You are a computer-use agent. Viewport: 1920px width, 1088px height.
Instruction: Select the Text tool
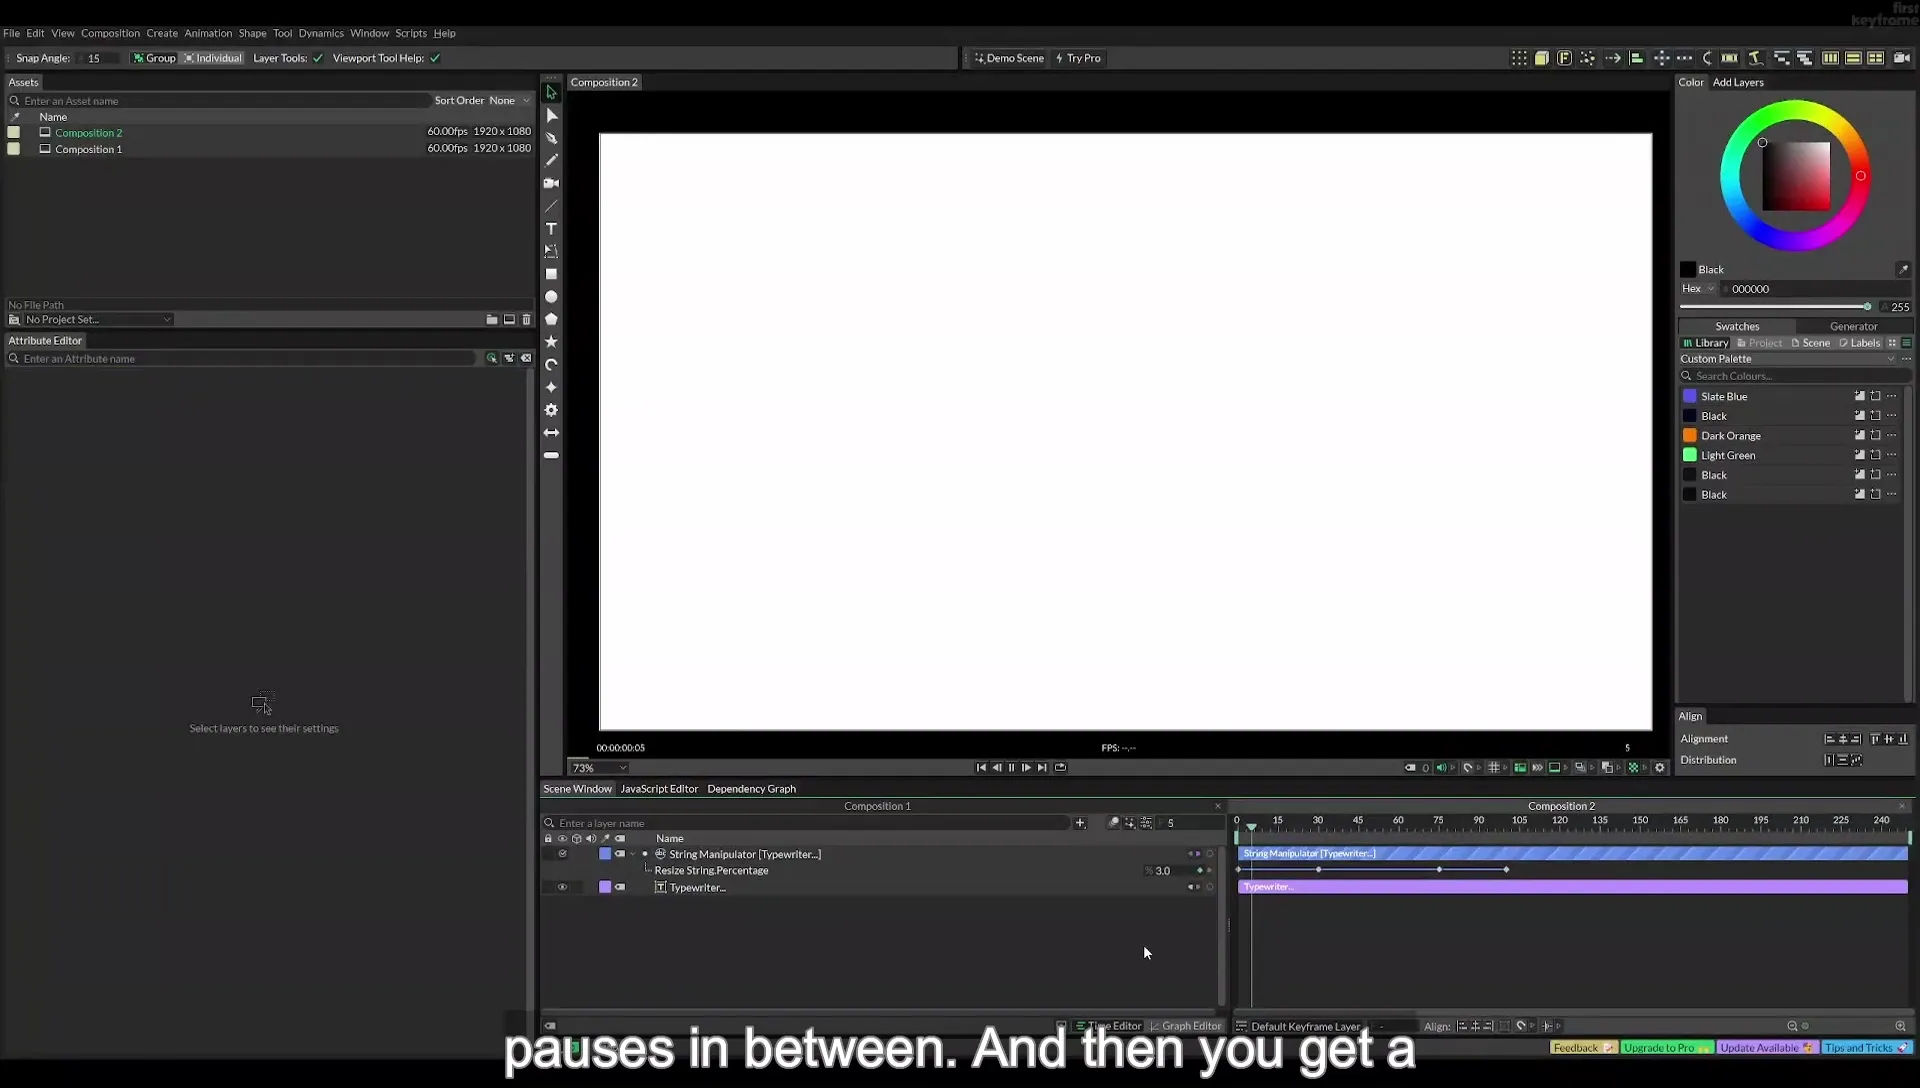click(551, 229)
